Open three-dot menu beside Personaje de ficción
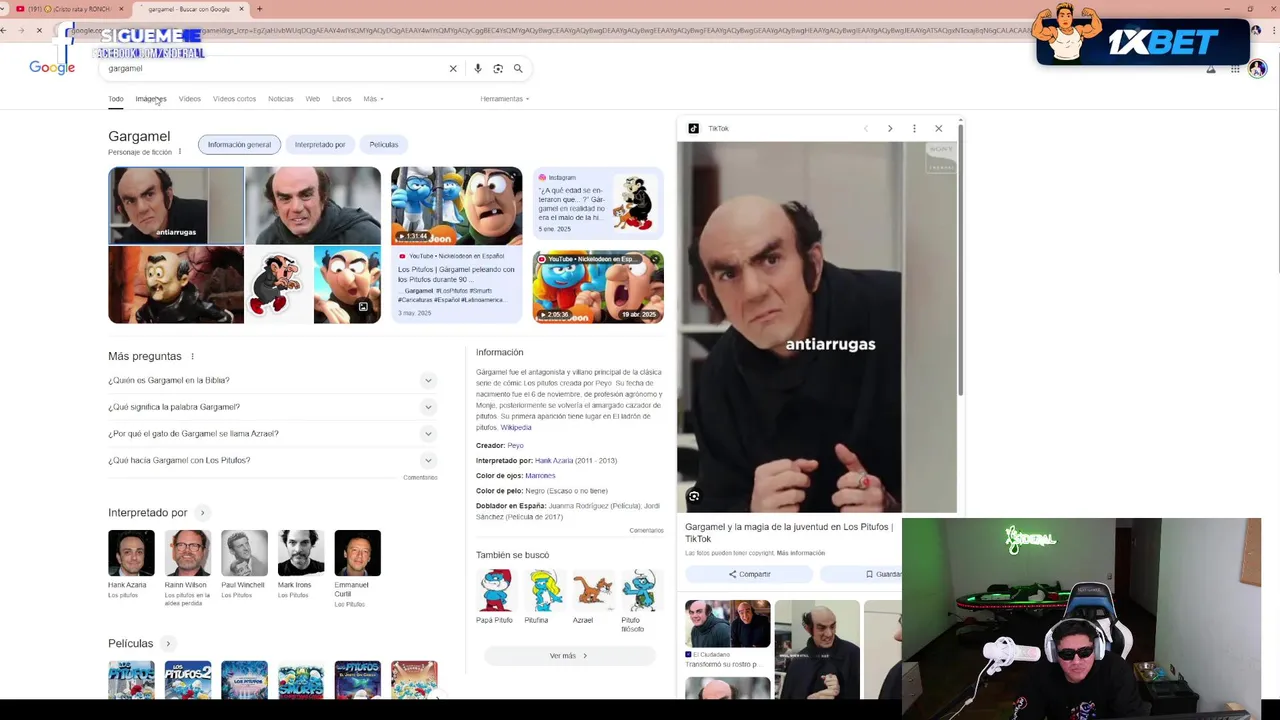 tap(180, 152)
